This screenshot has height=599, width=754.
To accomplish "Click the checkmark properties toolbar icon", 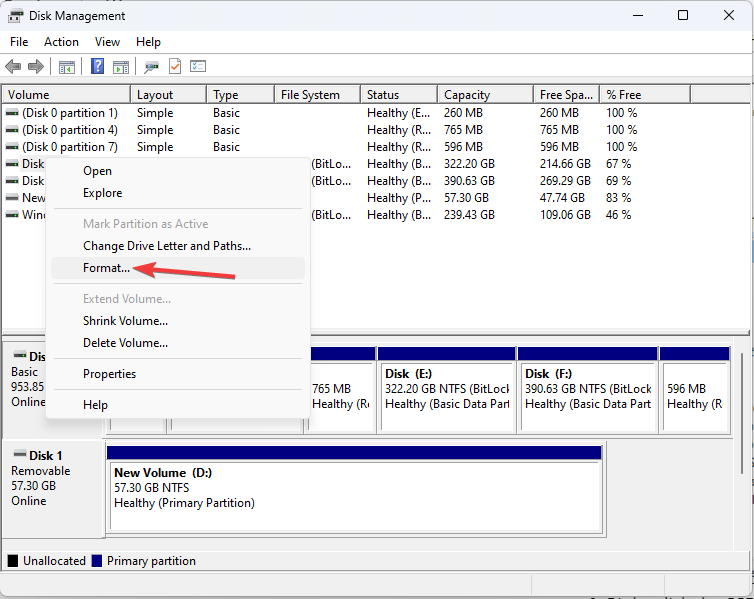I will click(x=175, y=66).
